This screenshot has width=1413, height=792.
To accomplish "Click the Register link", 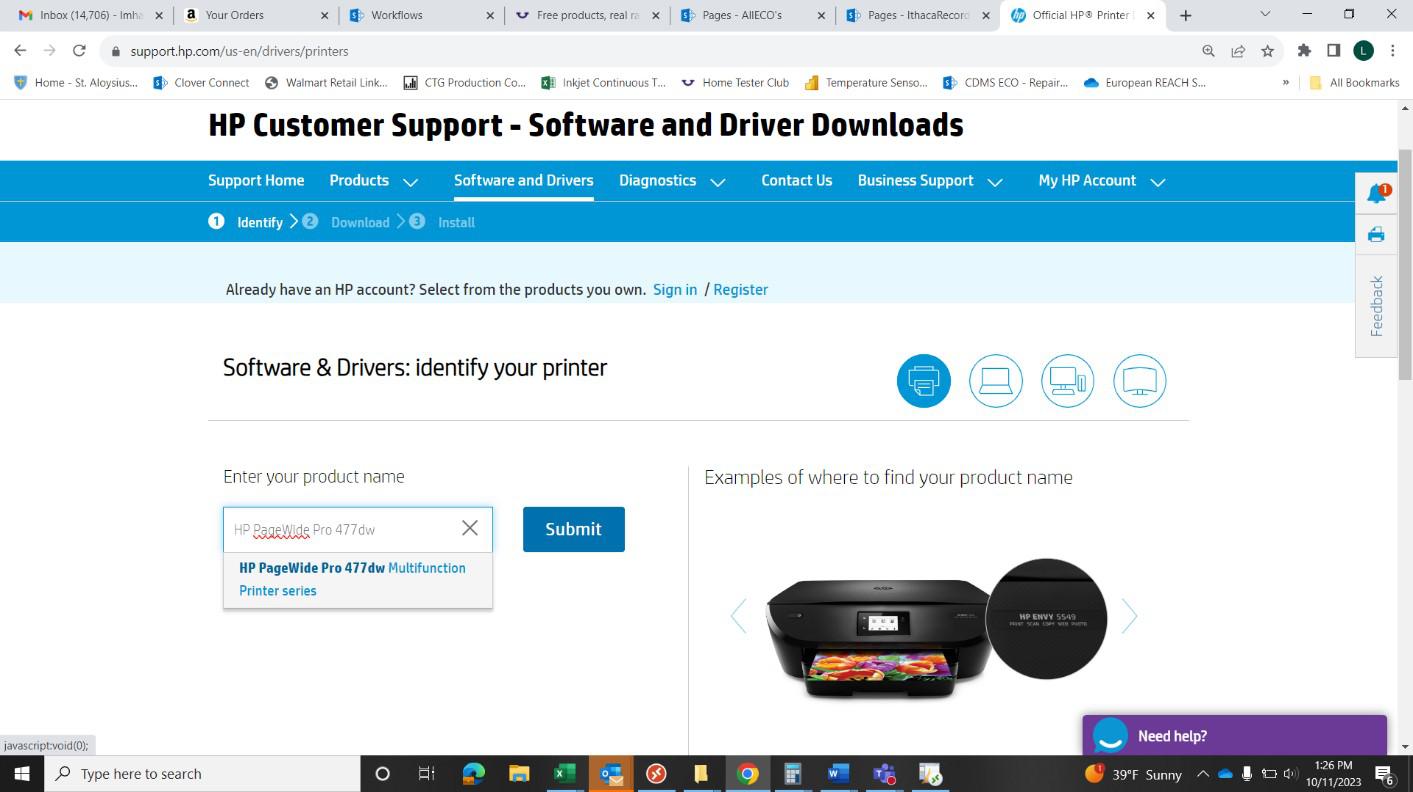I will click(741, 289).
